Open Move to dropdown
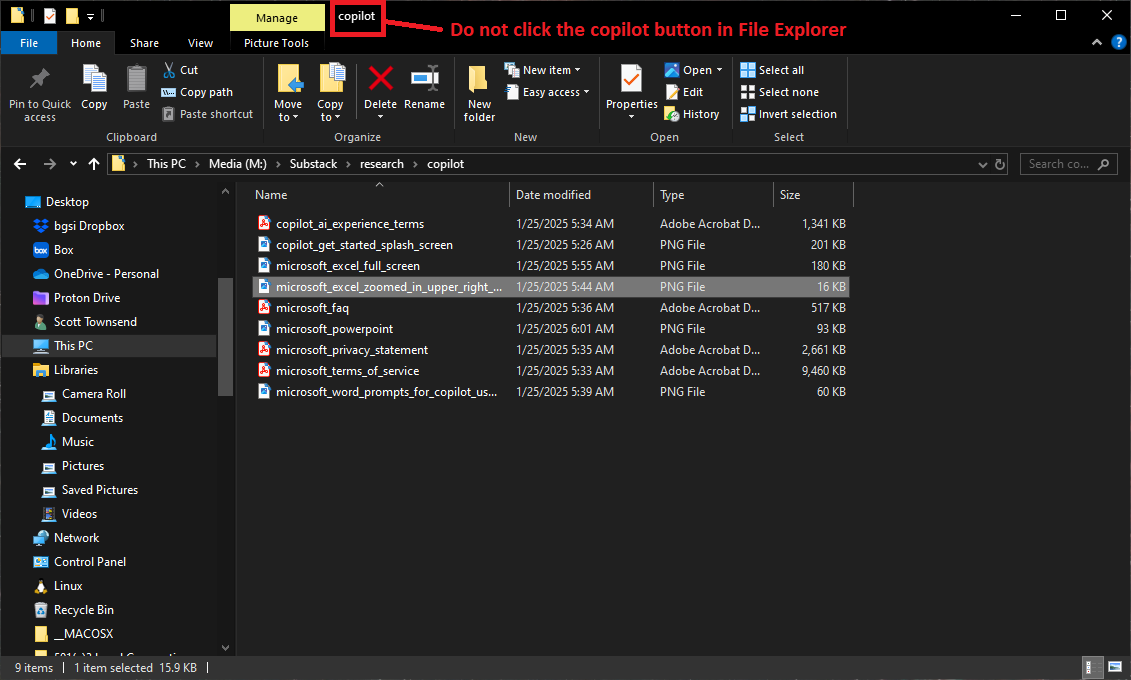 pos(288,94)
